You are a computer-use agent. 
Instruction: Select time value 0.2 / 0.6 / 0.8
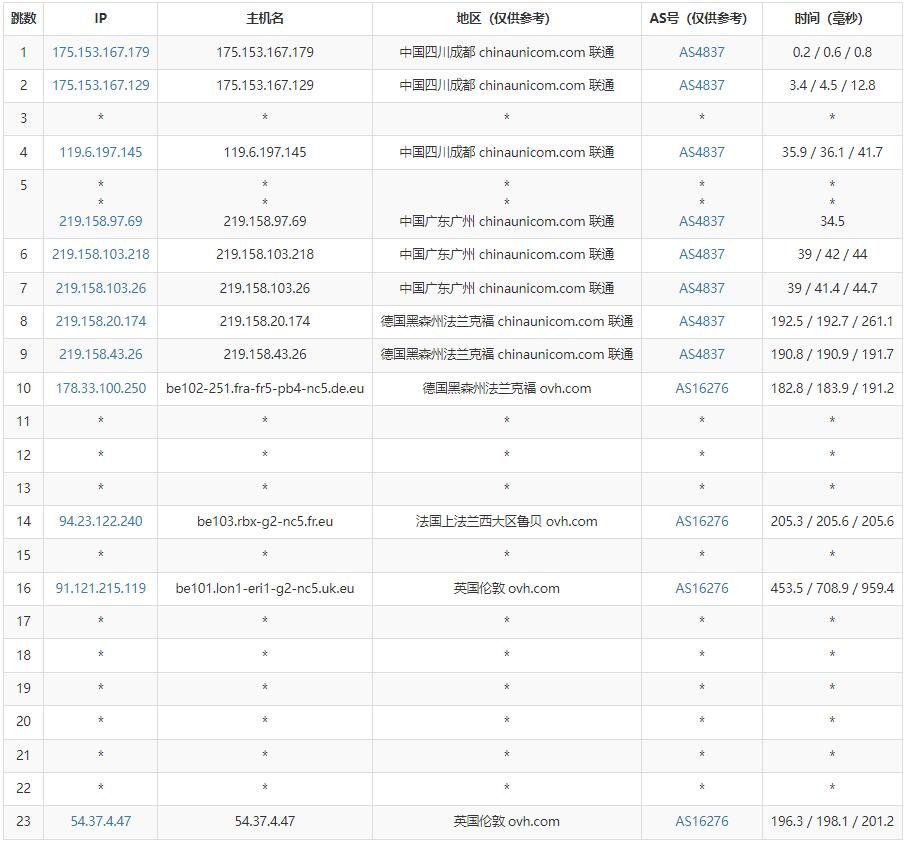(832, 52)
